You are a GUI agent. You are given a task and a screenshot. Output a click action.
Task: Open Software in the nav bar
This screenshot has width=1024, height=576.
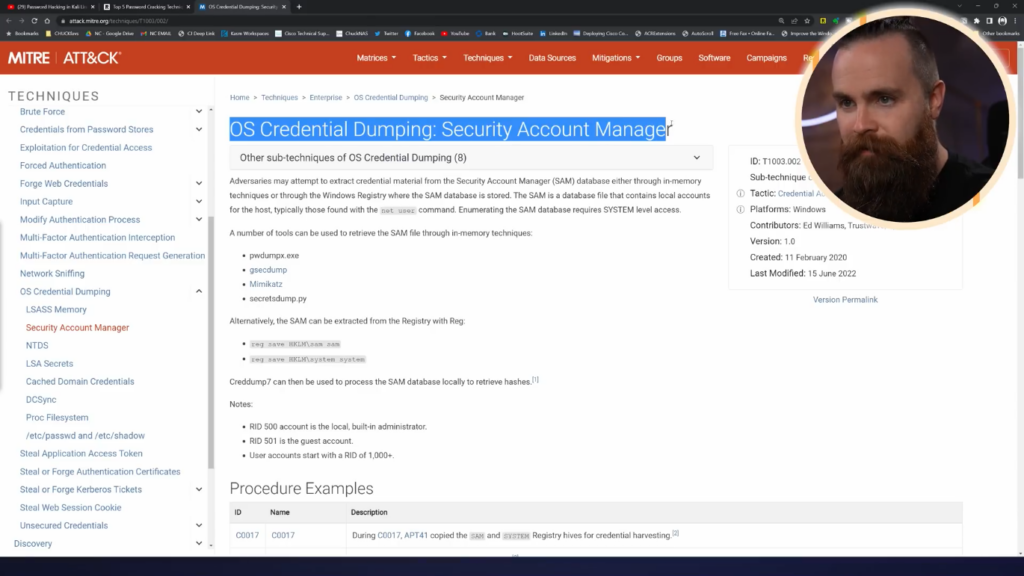[x=714, y=58]
